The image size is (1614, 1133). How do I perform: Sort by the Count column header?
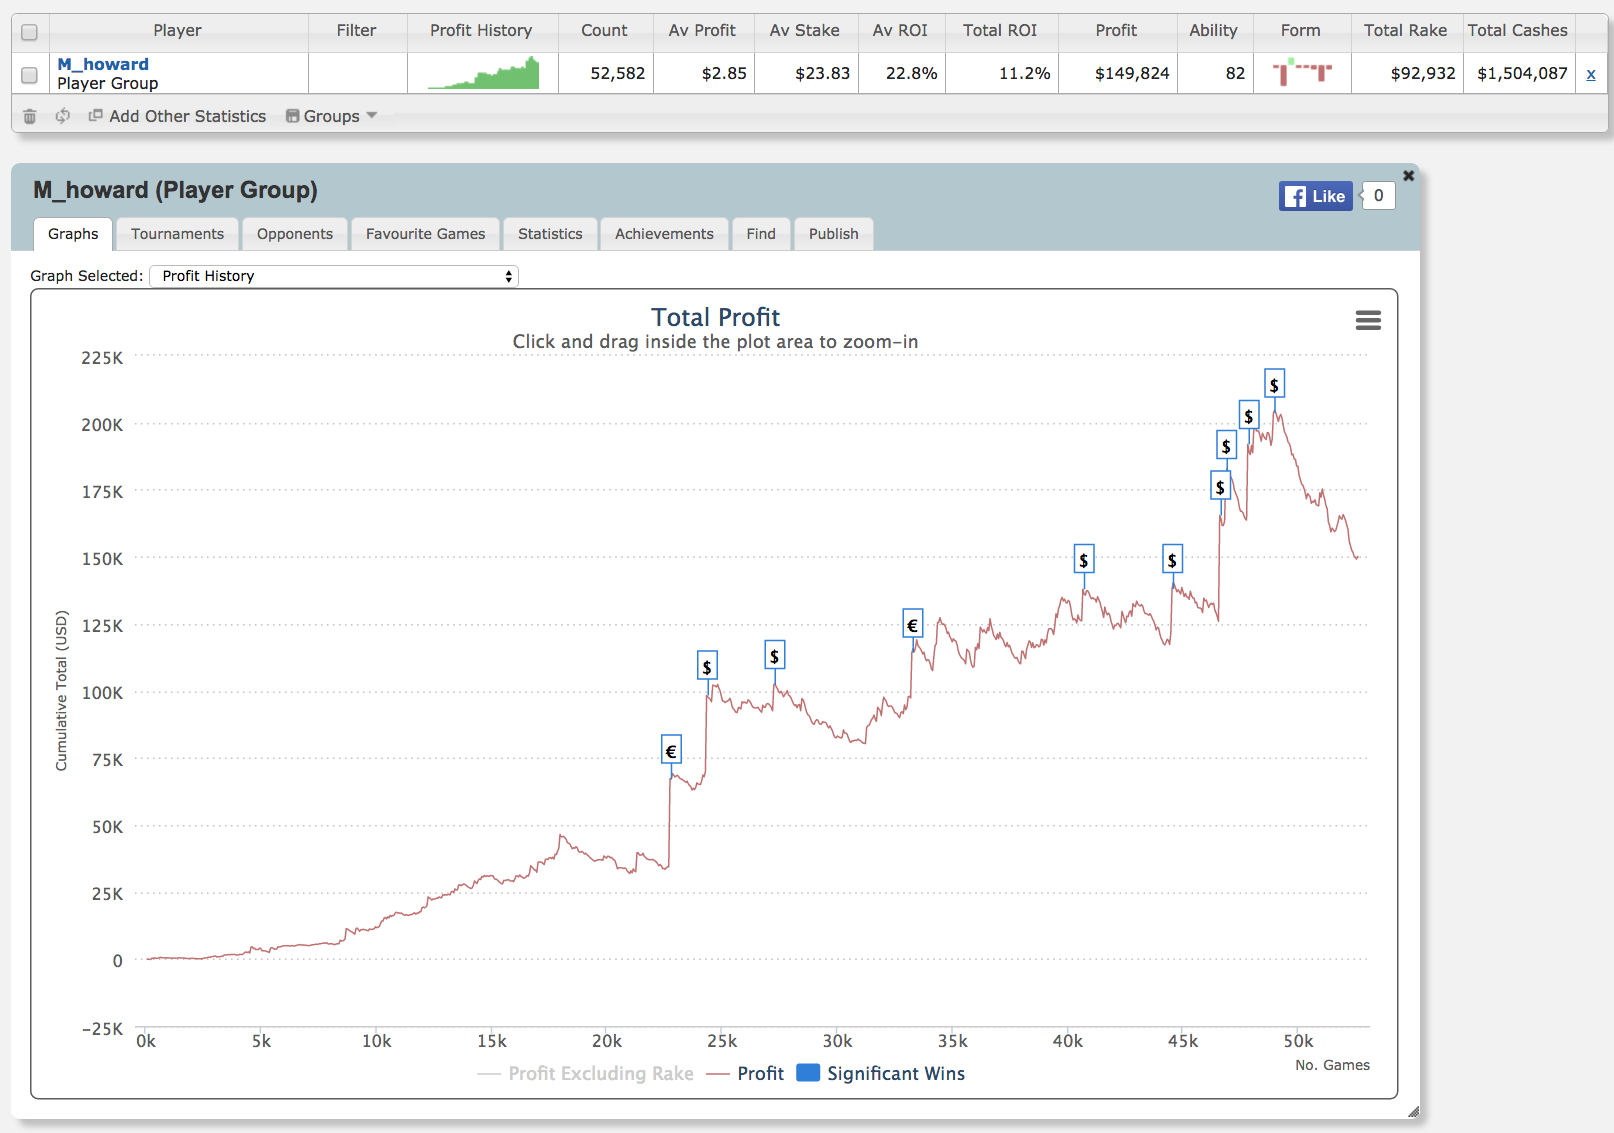pos(605,31)
